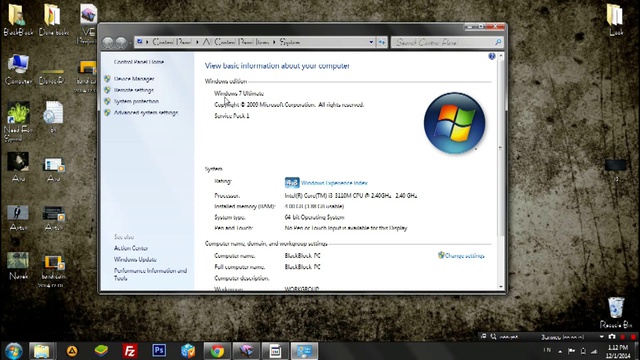Select the active System window taskbar button
640x360 pixels.
coord(304,351)
